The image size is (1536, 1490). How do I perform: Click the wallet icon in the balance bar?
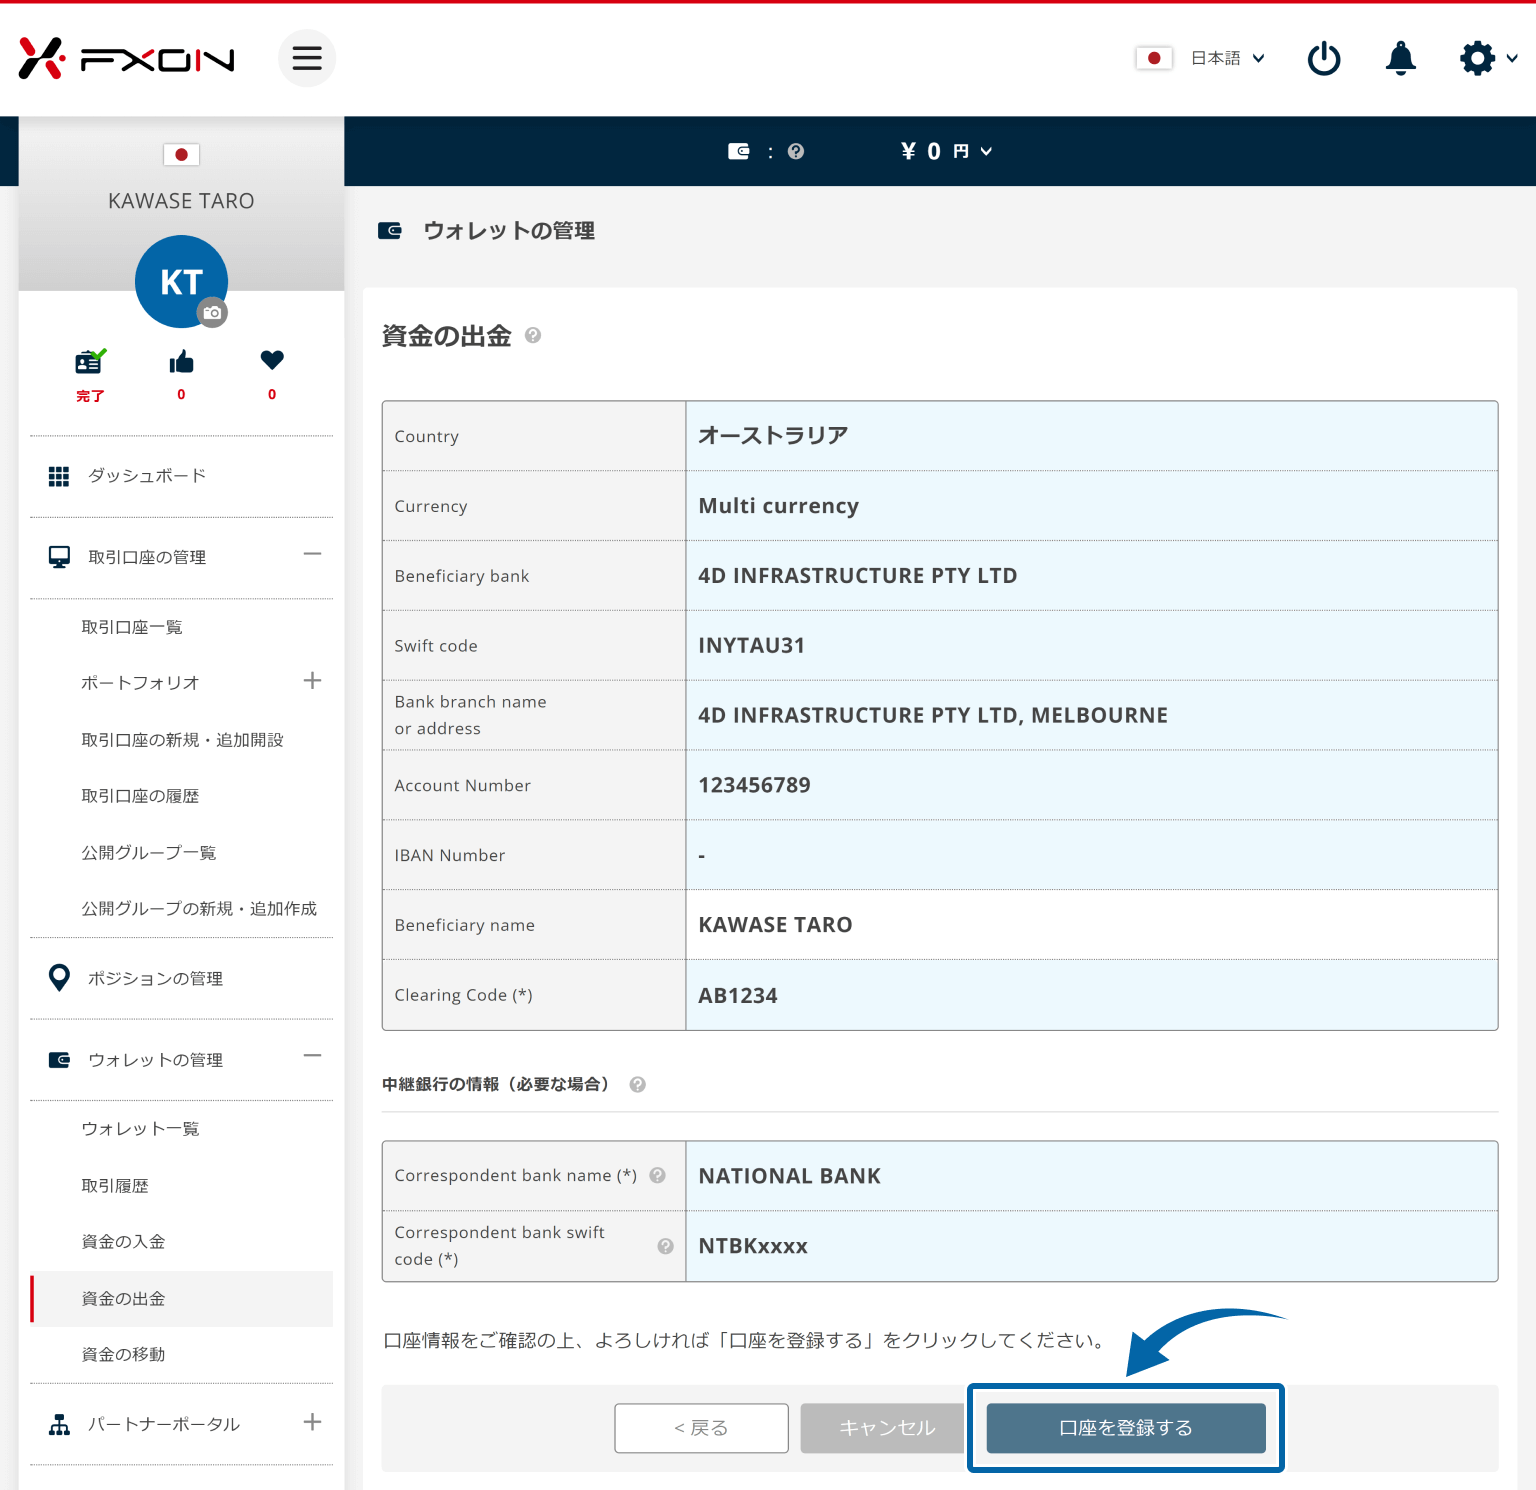point(739,151)
